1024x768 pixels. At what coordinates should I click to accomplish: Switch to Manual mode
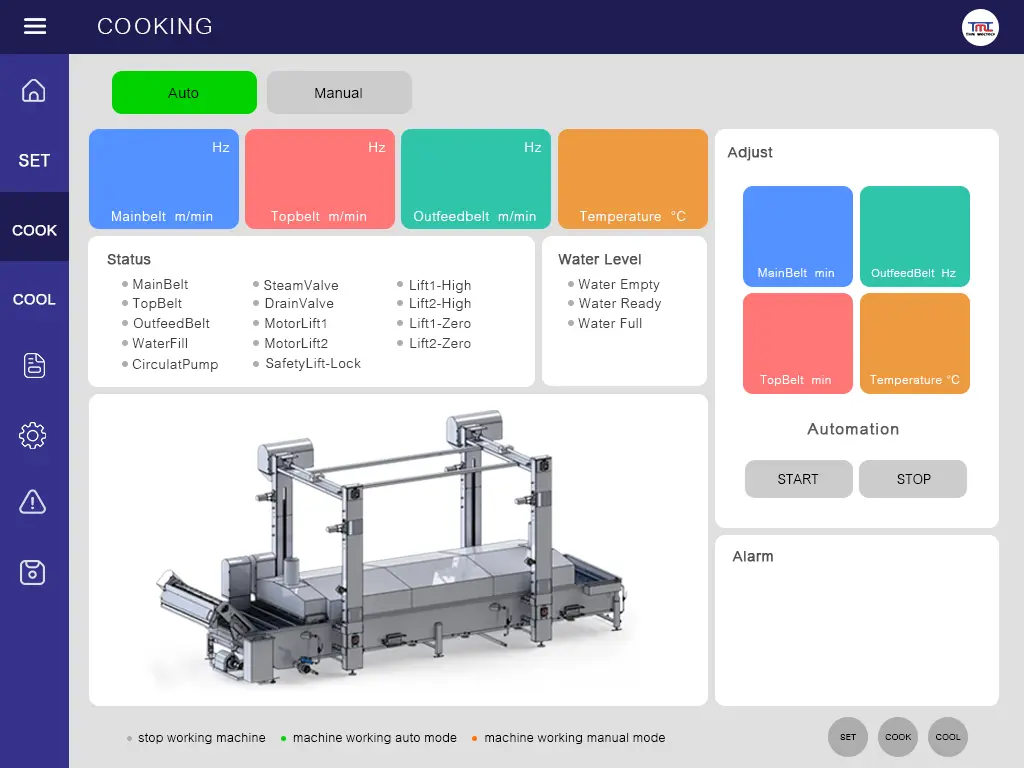click(x=339, y=93)
